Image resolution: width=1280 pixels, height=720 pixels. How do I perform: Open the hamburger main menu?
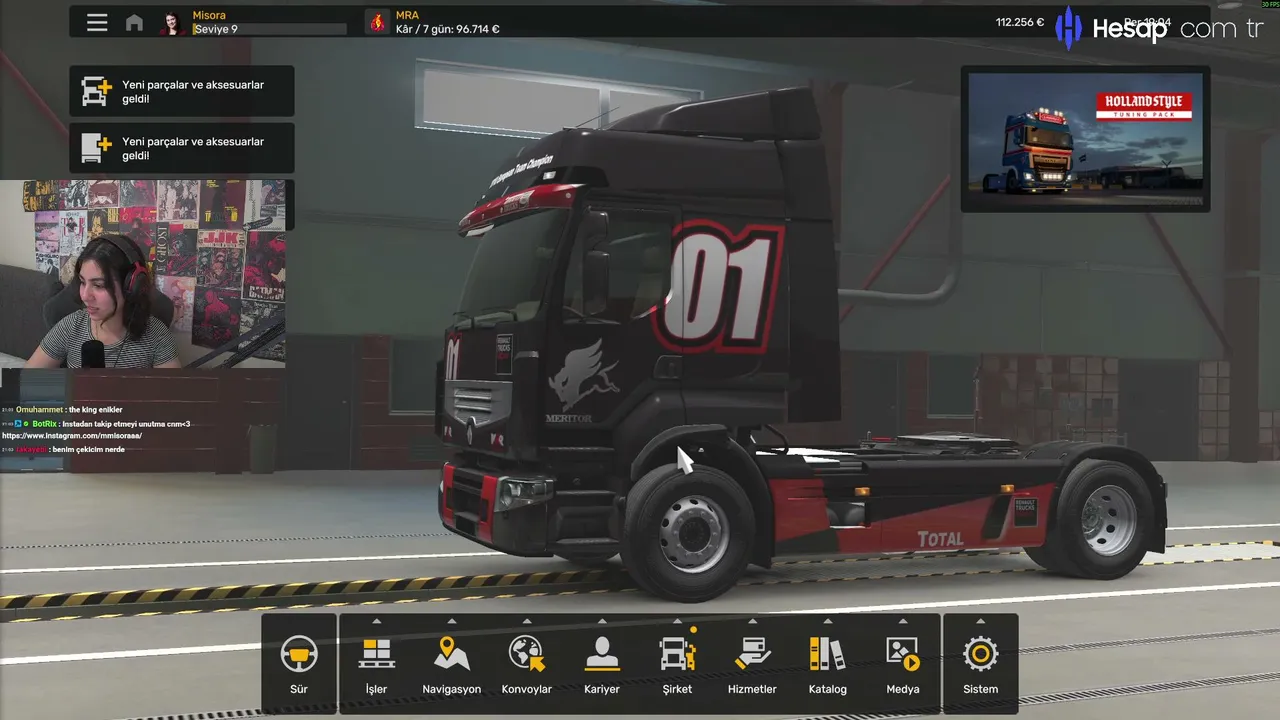(97, 22)
